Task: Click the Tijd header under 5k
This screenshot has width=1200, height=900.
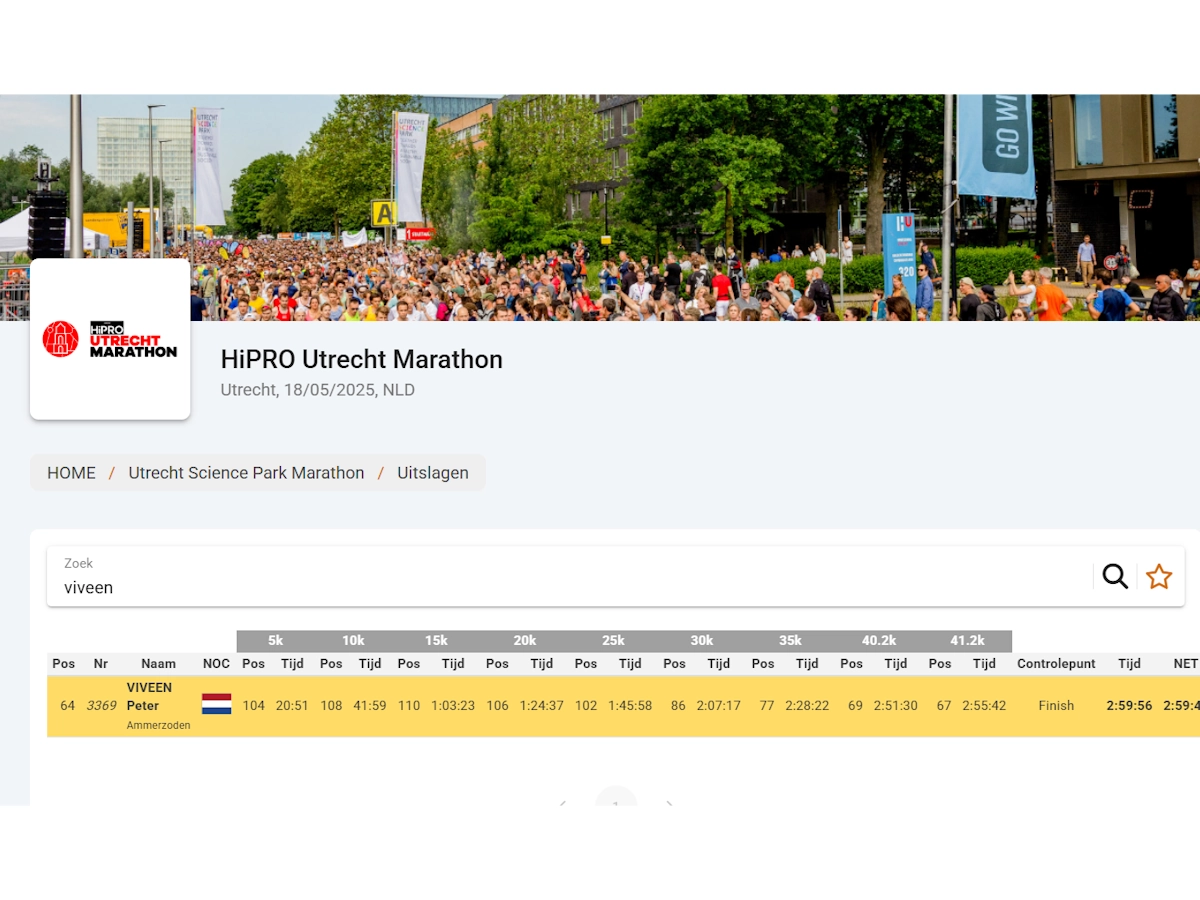Action: [x=292, y=664]
